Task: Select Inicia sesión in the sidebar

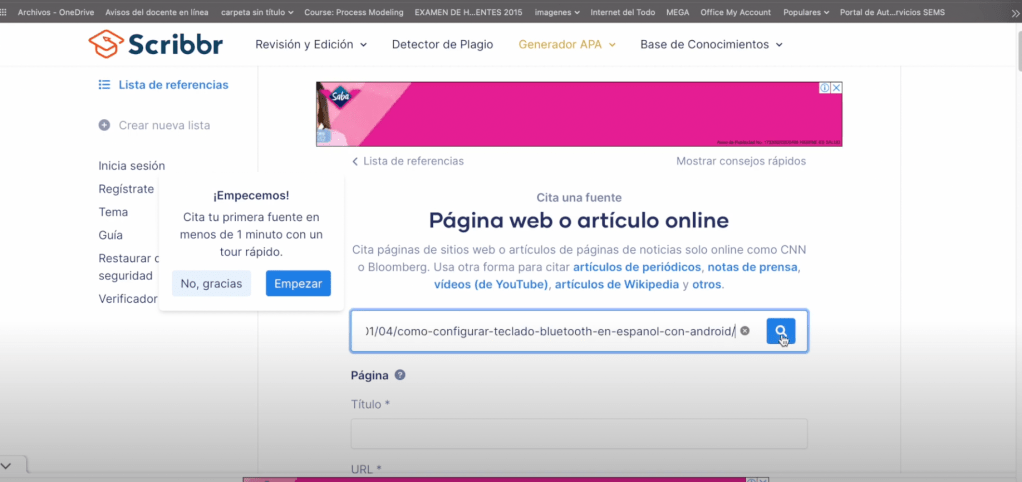Action: (x=131, y=166)
